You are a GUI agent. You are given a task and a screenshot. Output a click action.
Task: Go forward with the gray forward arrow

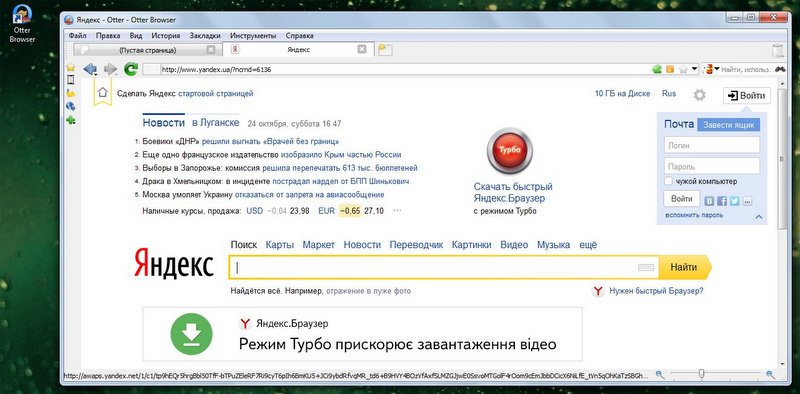pos(110,69)
